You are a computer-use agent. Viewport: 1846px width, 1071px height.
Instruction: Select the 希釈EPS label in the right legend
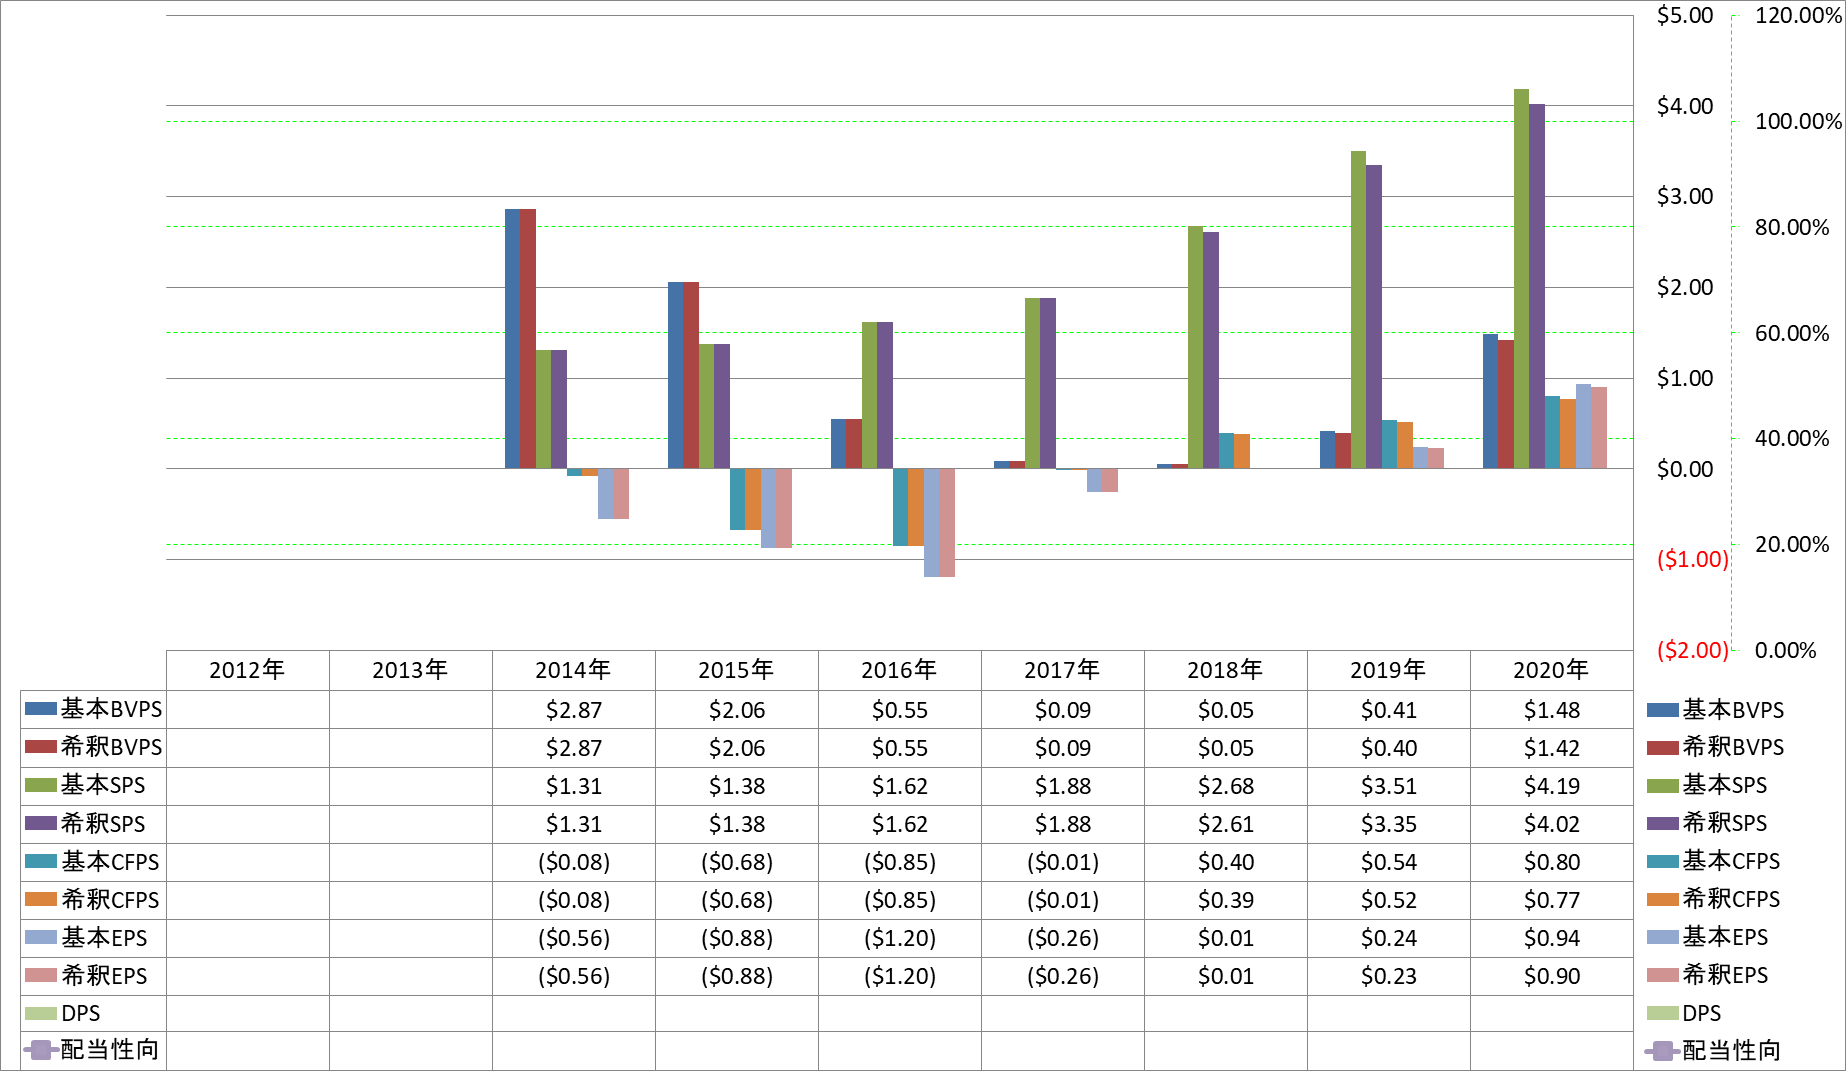click(x=1725, y=975)
